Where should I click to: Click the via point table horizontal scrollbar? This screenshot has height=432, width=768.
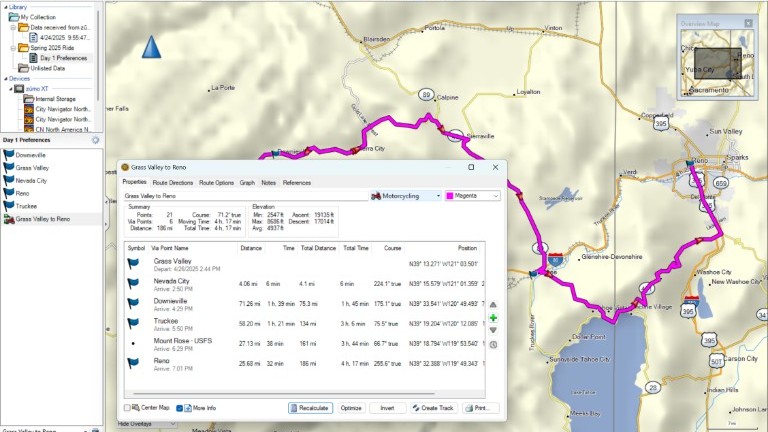pyautogui.click(x=284, y=393)
